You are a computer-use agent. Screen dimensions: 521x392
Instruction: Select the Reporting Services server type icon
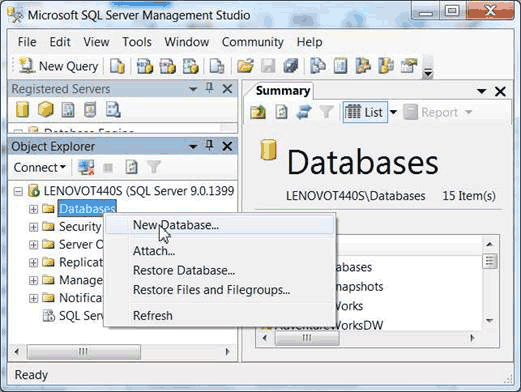[x=68, y=110]
